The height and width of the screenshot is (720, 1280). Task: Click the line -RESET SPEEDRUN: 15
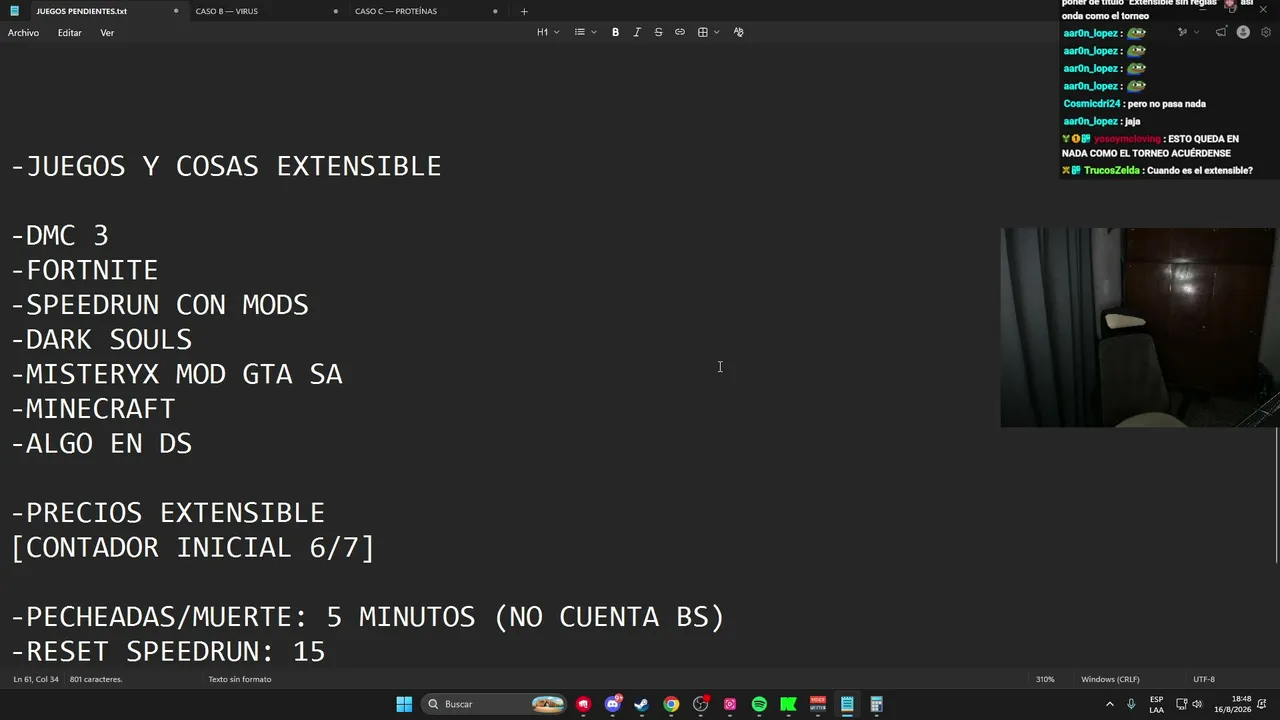point(168,652)
